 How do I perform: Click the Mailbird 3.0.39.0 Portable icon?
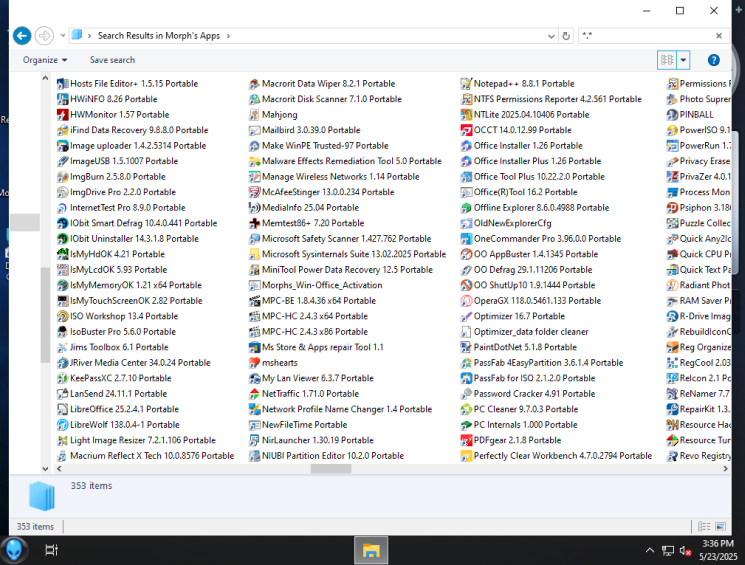pos(254,130)
